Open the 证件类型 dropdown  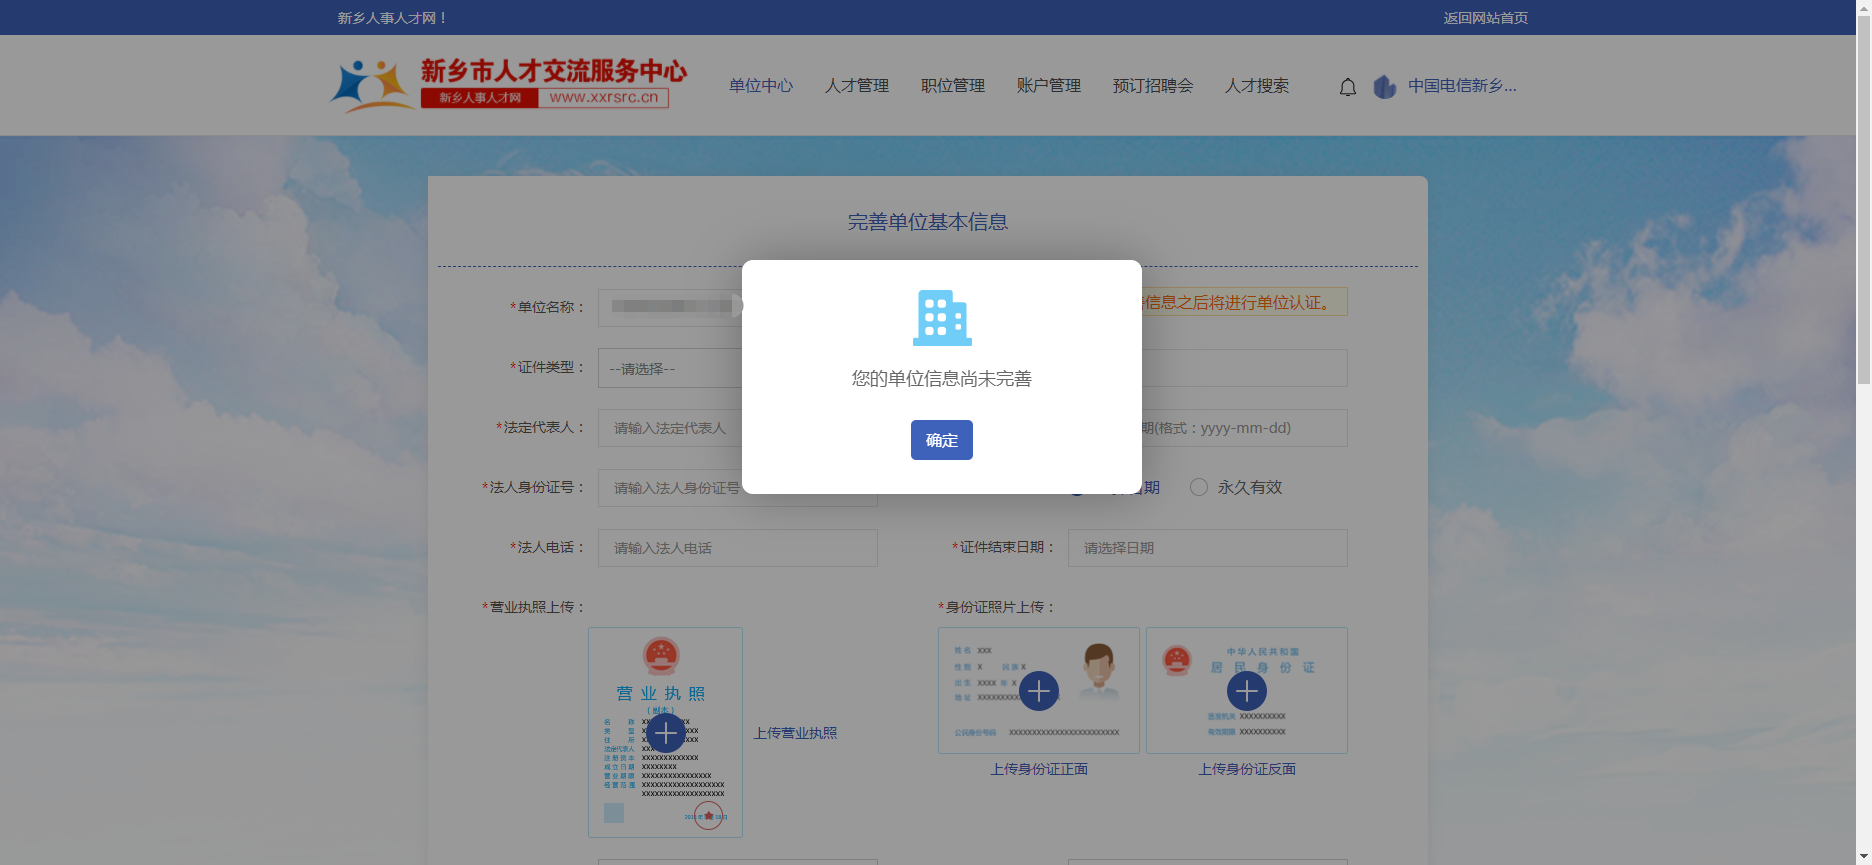tap(670, 368)
